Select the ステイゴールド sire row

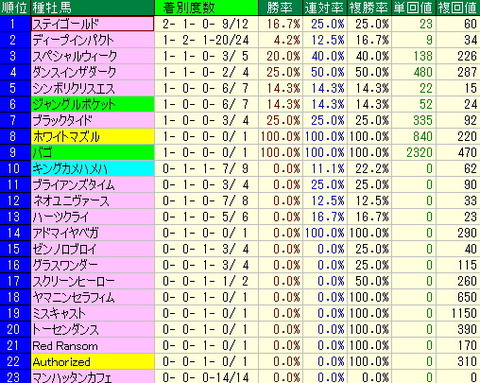[x=93, y=24]
